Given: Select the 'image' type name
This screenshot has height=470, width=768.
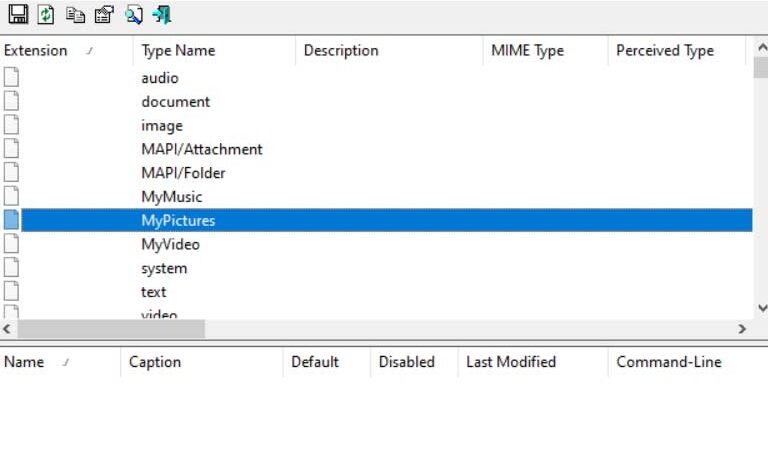Looking at the screenshot, I should click(162, 126).
